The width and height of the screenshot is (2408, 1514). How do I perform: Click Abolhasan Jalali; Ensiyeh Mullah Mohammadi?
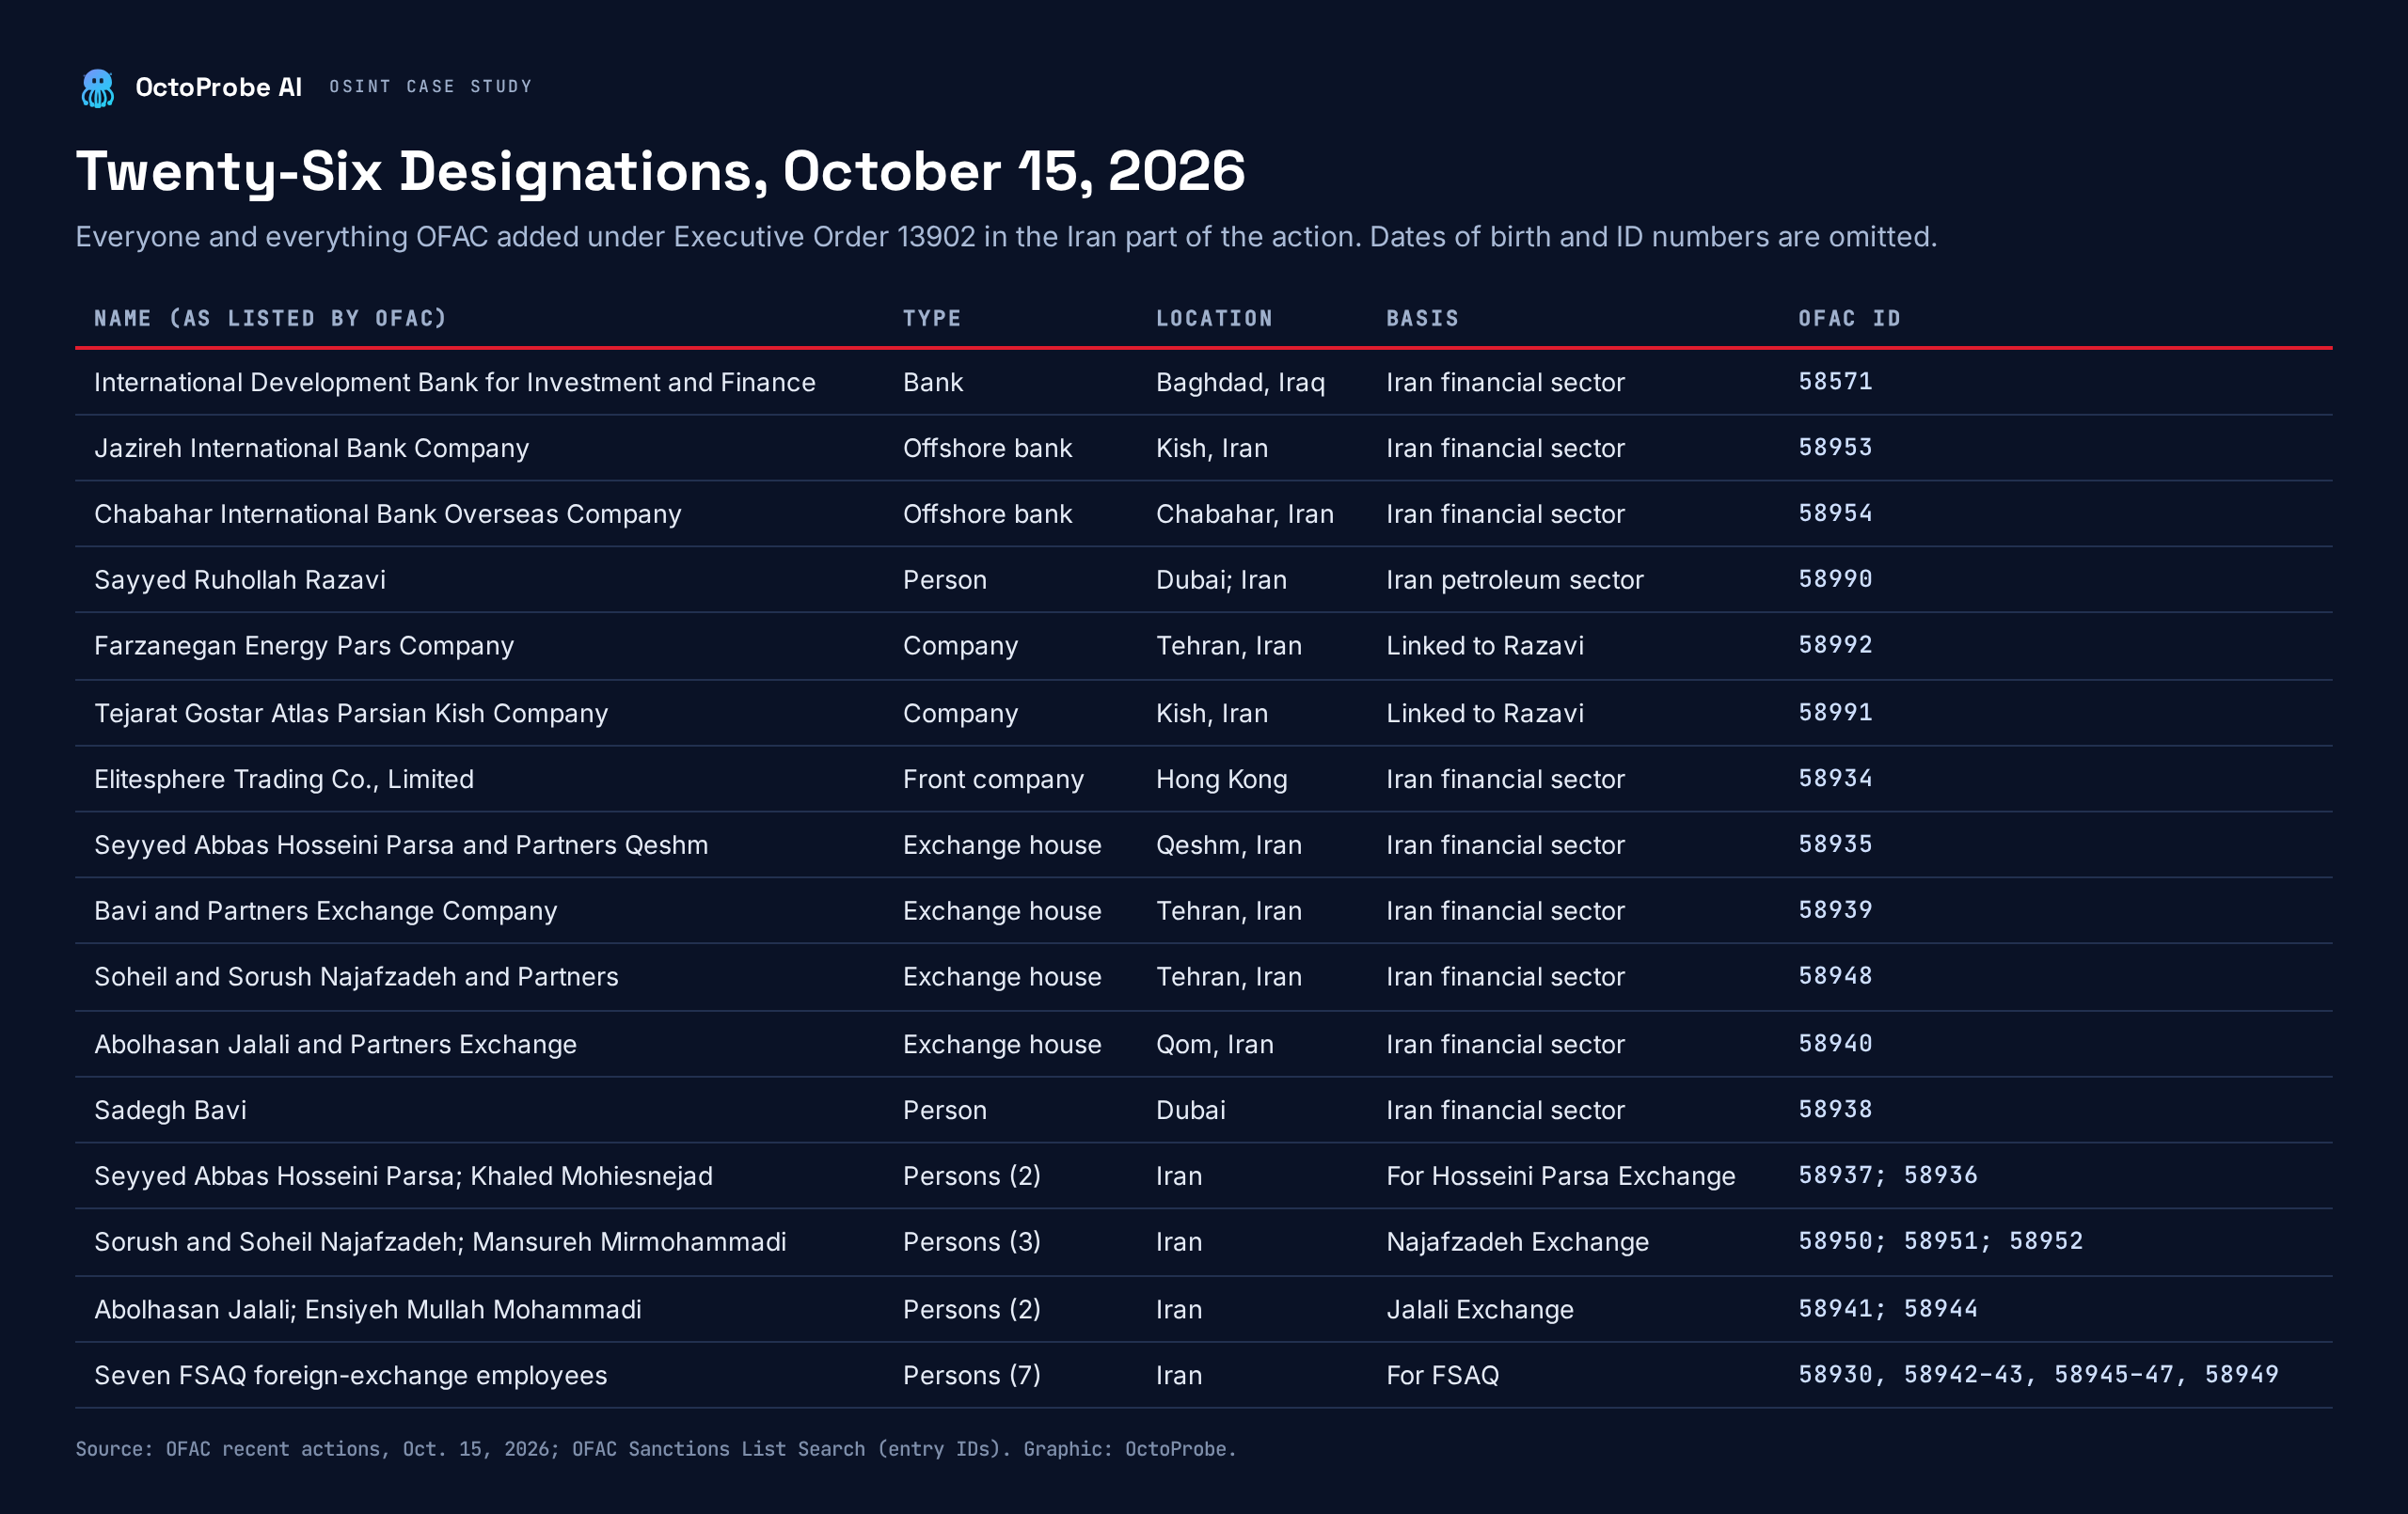point(367,1309)
